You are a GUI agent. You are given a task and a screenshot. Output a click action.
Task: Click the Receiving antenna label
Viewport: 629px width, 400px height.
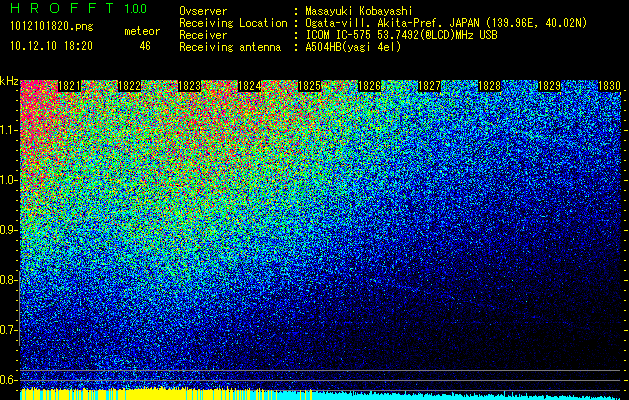tap(230, 47)
